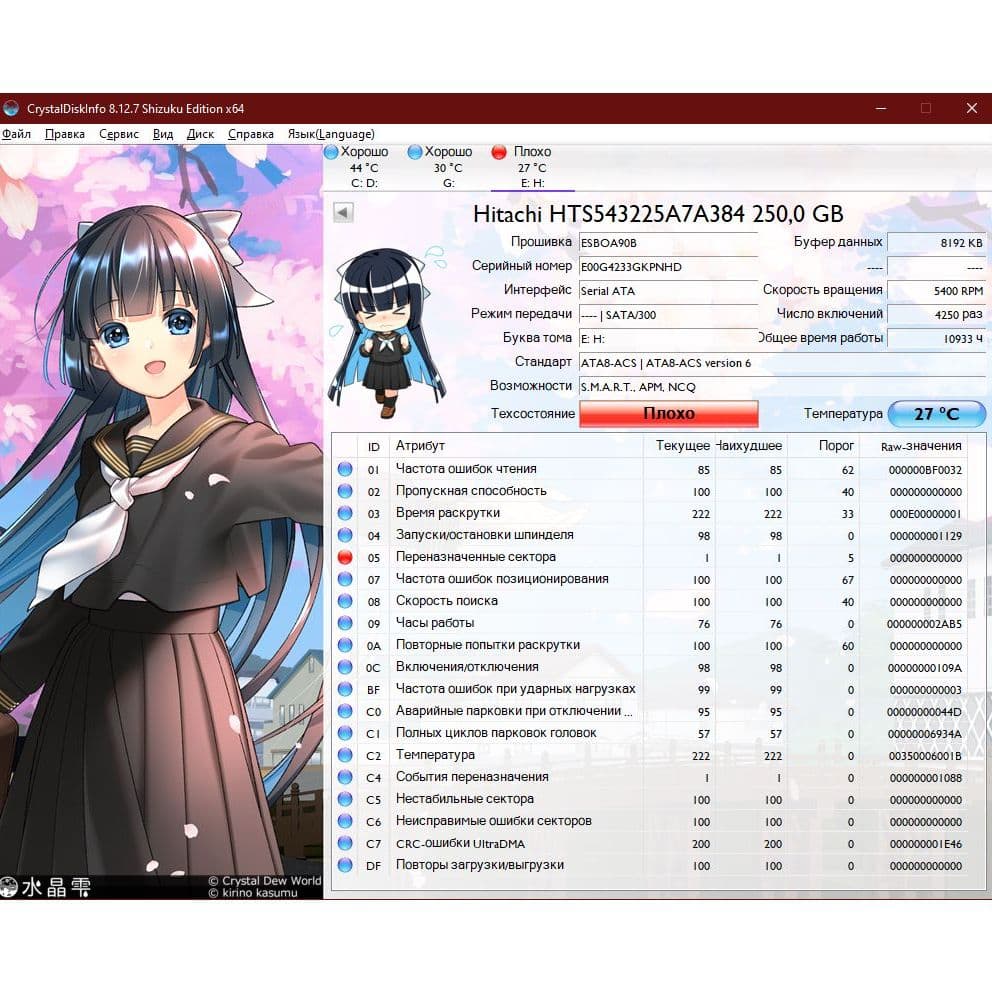This screenshot has height=1000, width=992.
Task: Click status icon of Включения/отключения row
Action: point(345,667)
